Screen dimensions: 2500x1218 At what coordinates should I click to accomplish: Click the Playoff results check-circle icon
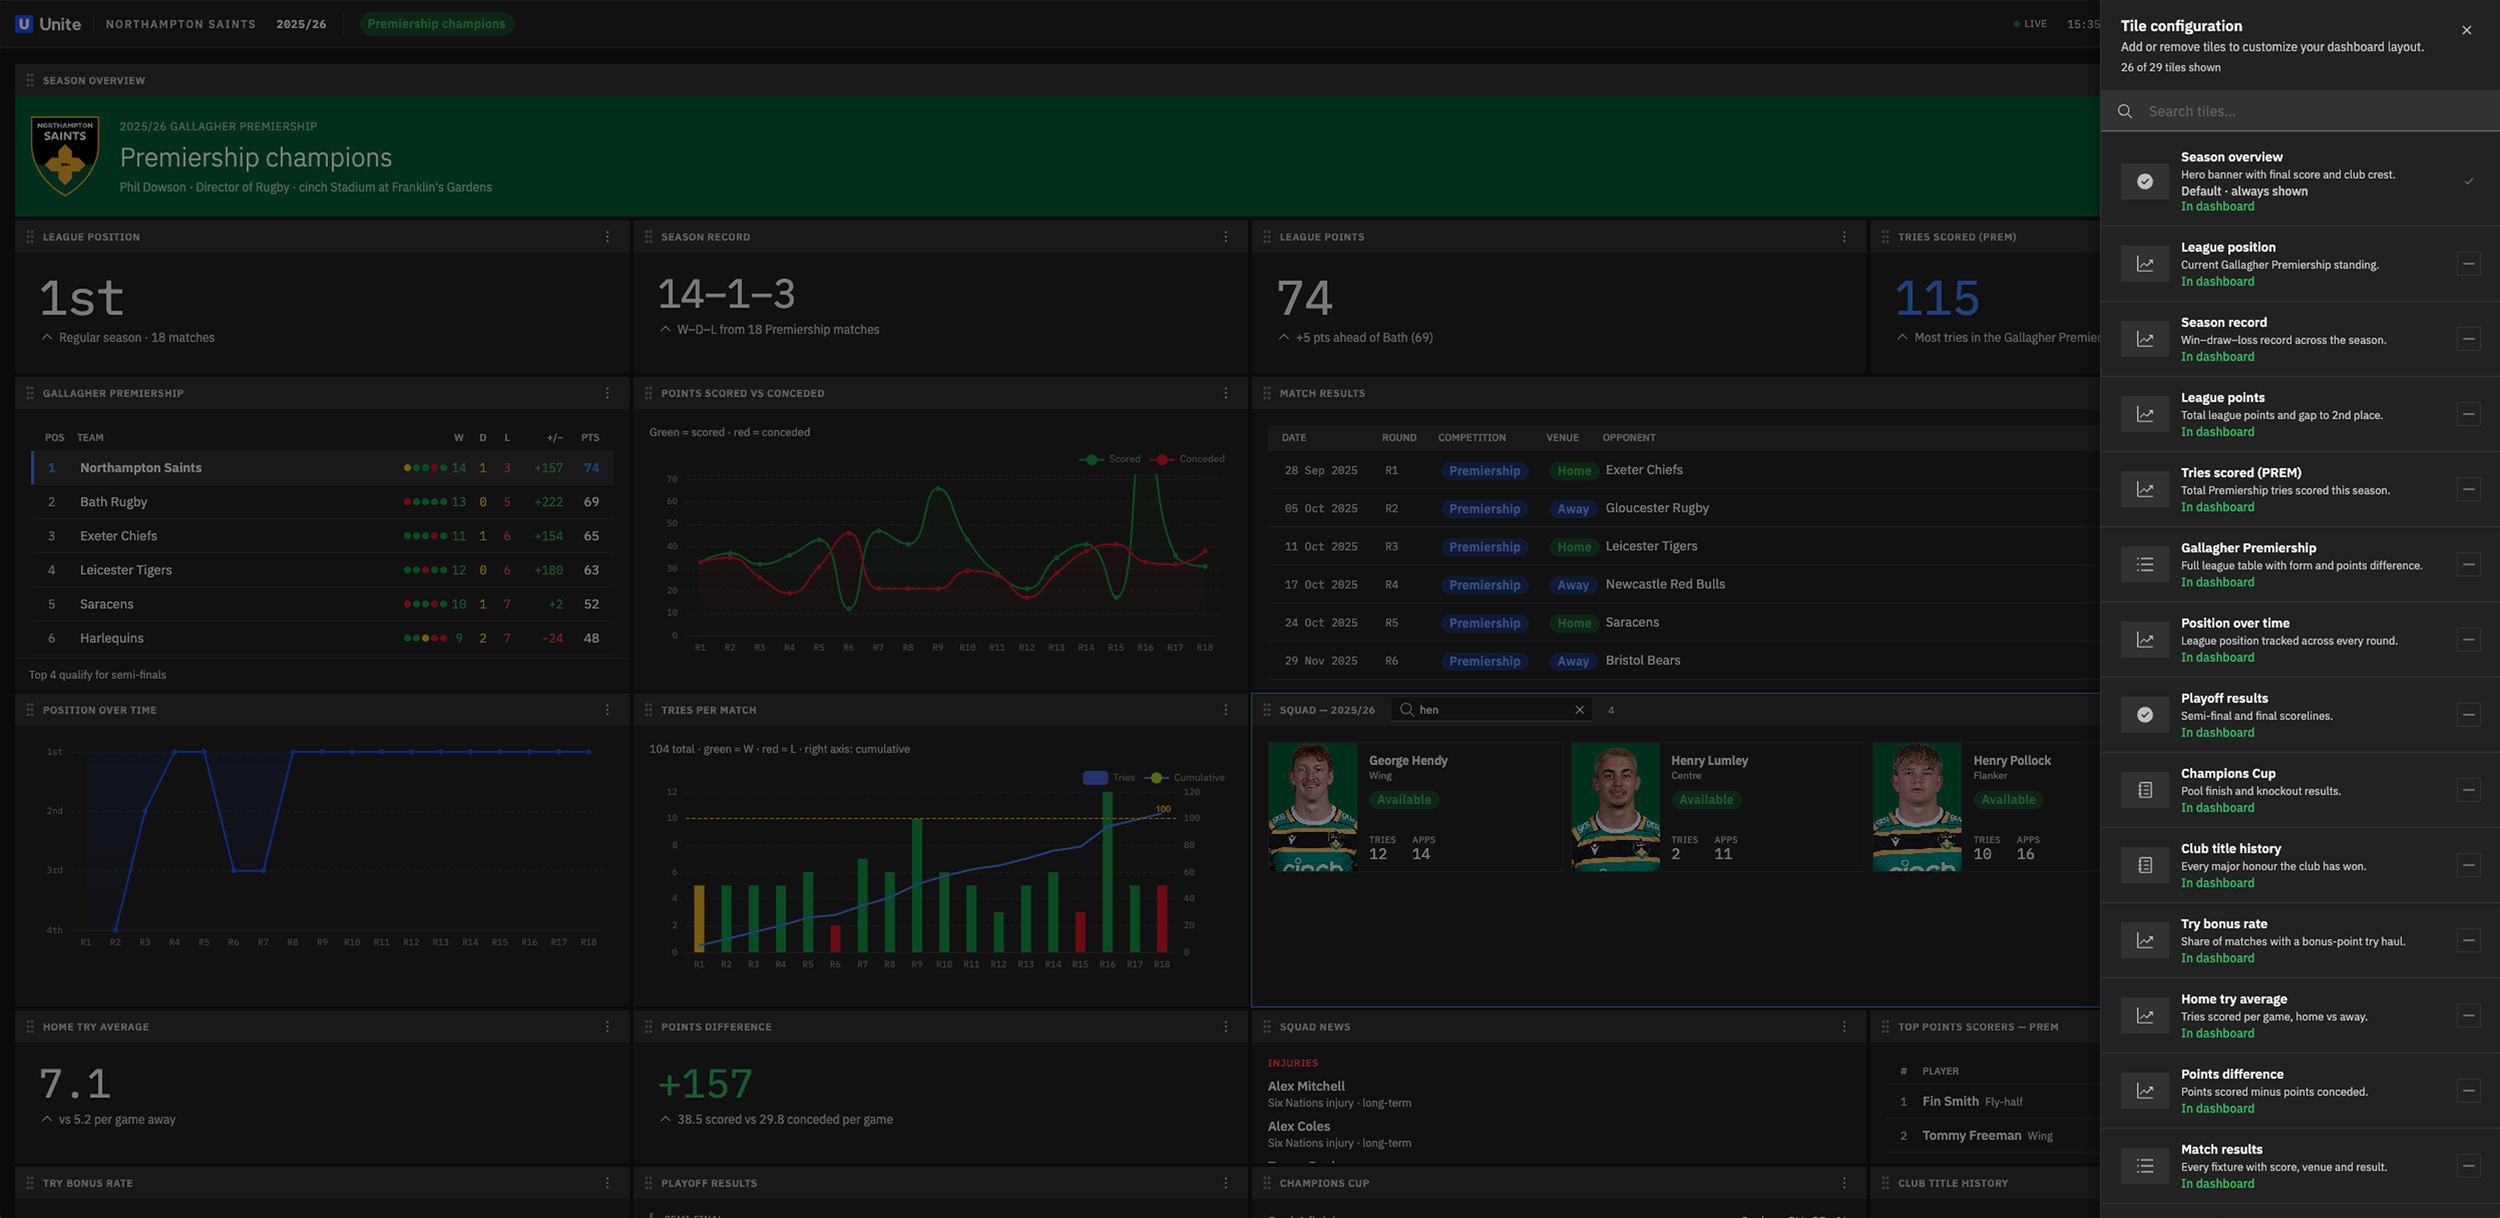tap(2145, 715)
